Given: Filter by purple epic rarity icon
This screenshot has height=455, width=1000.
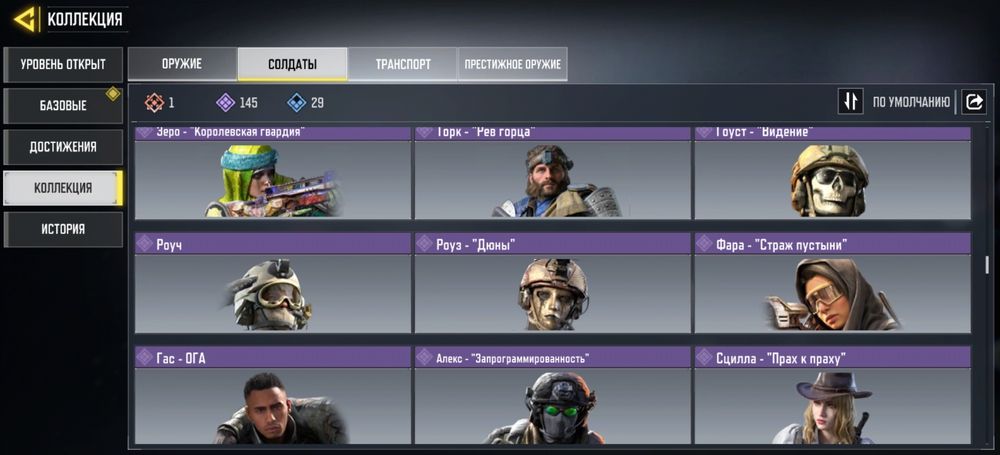Looking at the screenshot, I should [x=225, y=103].
